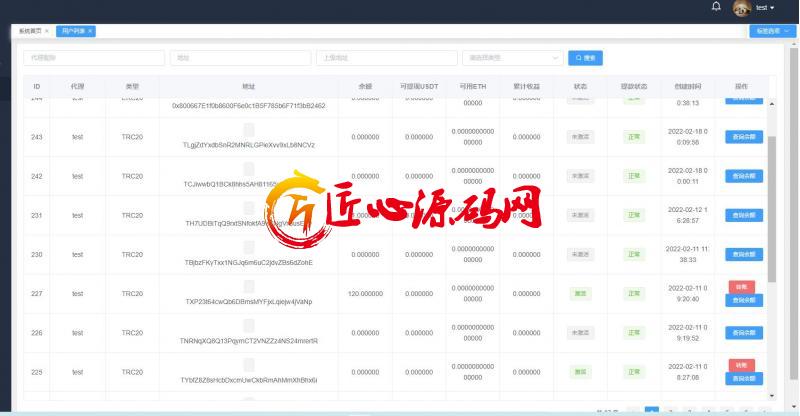Click the highlighted current page number in pagination
This screenshot has width=800, height=416.
point(652,410)
